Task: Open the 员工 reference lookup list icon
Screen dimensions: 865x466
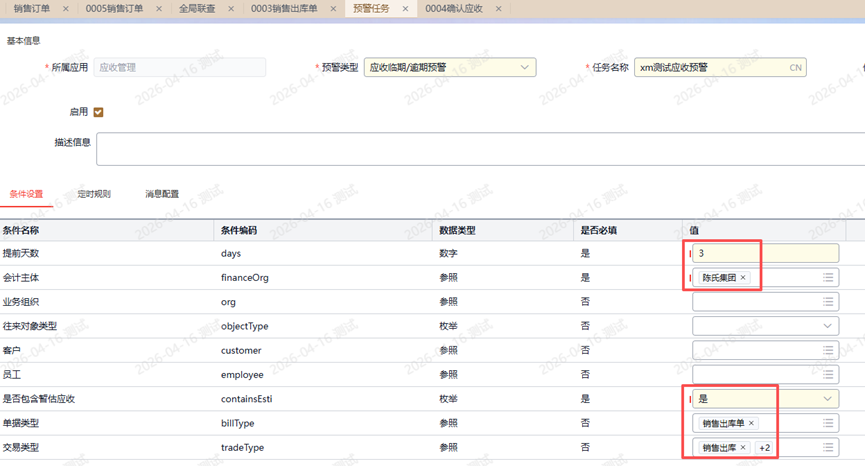Action: click(828, 375)
